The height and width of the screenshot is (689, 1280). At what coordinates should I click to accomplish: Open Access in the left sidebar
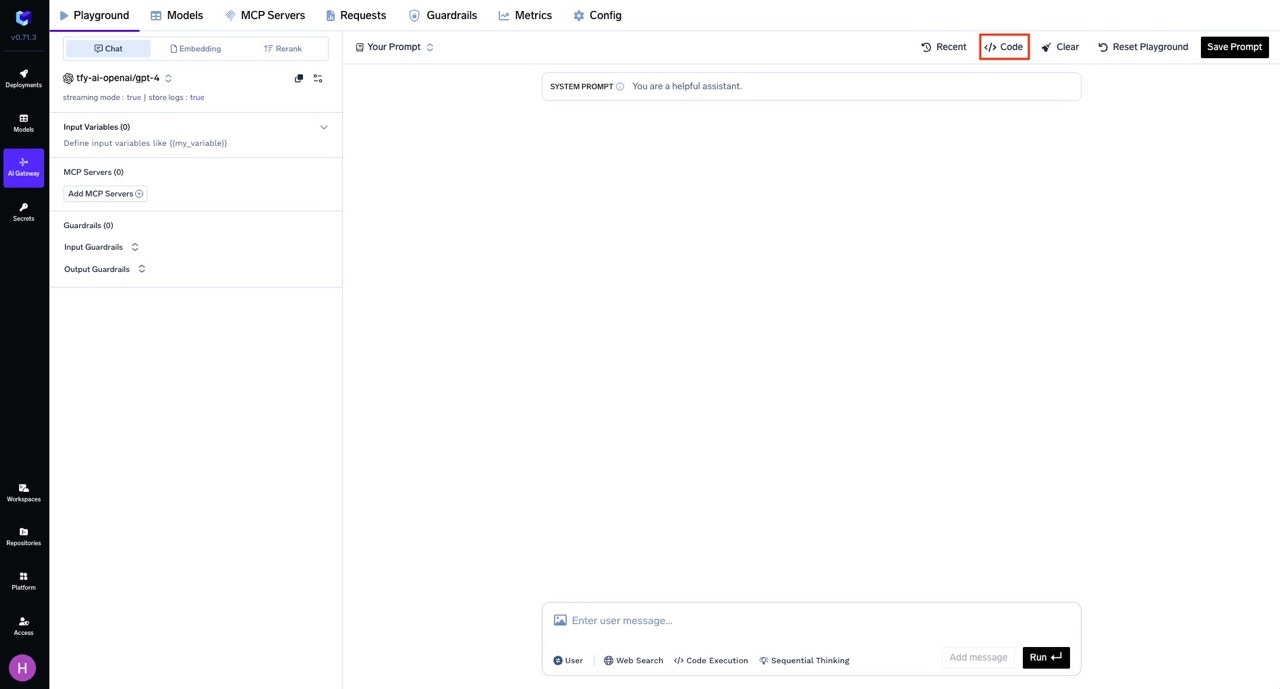pos(23,626)
